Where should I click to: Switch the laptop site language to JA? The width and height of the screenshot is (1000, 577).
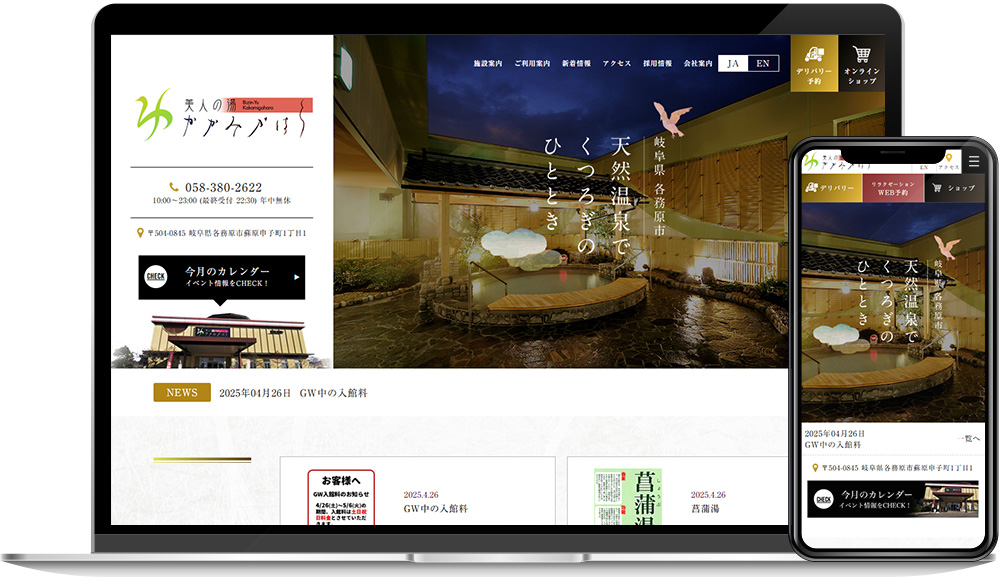[733, 64]
